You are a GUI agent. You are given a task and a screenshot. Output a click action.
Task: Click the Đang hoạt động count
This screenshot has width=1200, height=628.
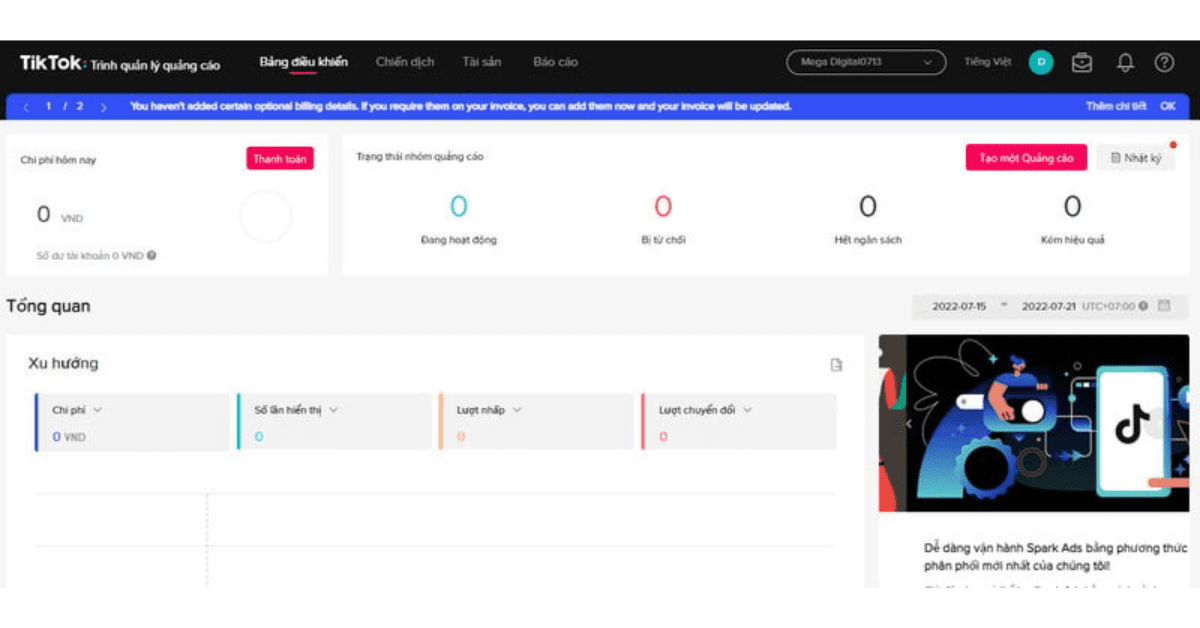[x=458, y=207]
